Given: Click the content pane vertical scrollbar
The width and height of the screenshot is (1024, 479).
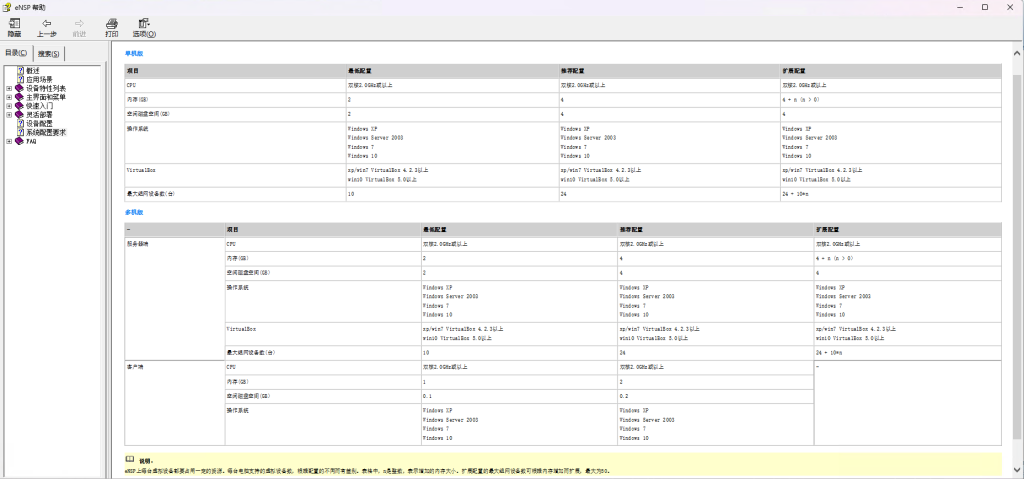Looking at the screenshot, I should pos(1017,250).
